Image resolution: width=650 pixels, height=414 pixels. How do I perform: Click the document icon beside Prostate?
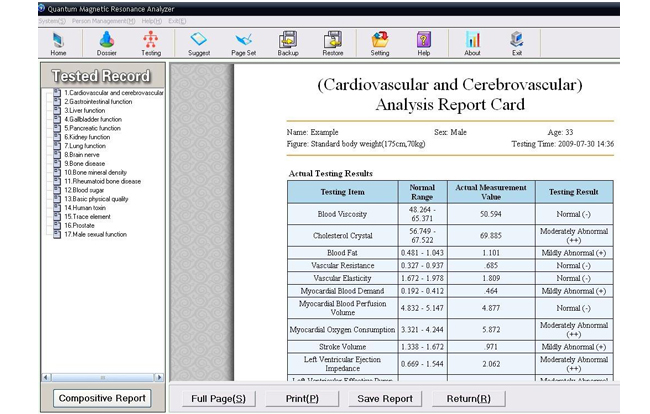(57, 225)
